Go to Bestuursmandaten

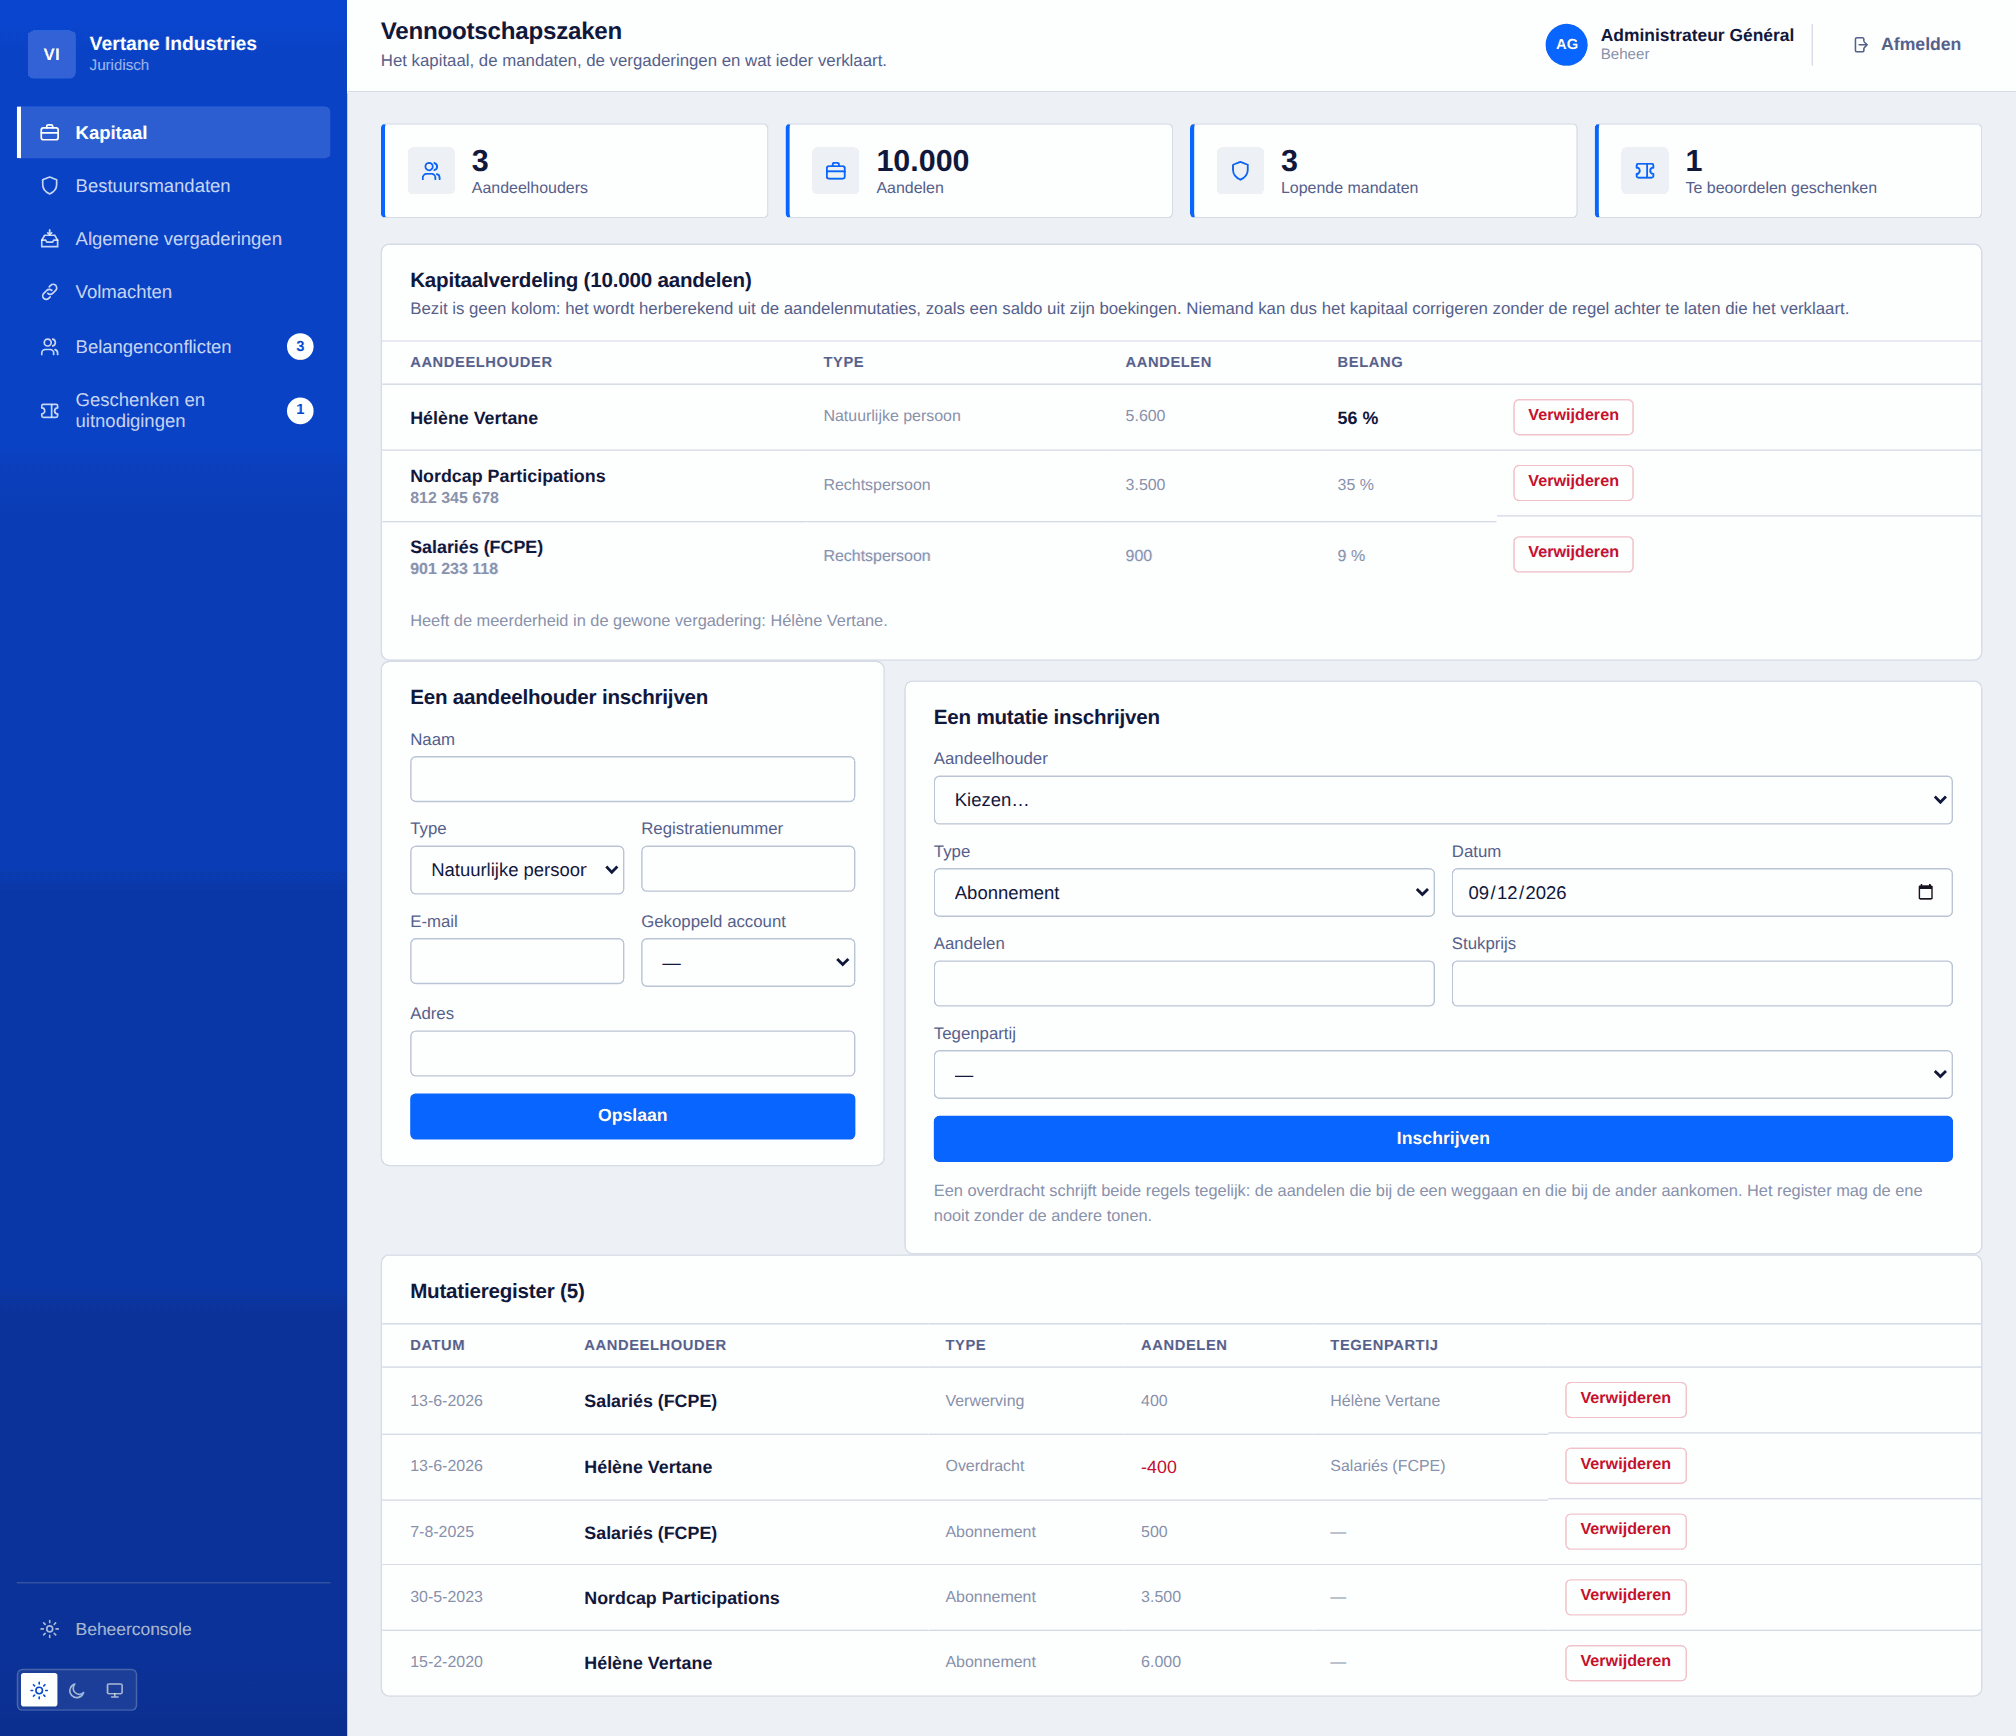(x=174, y=186)
